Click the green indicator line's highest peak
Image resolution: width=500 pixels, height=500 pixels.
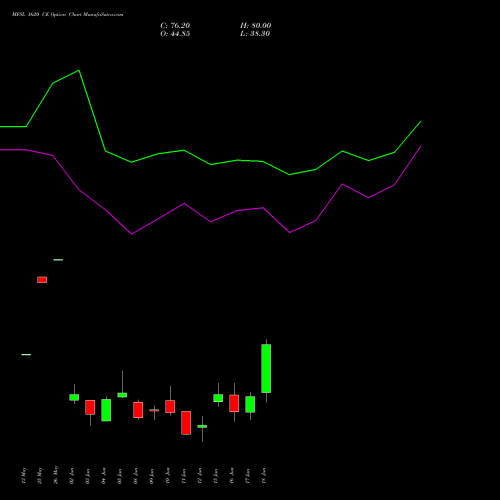[79, 70]
